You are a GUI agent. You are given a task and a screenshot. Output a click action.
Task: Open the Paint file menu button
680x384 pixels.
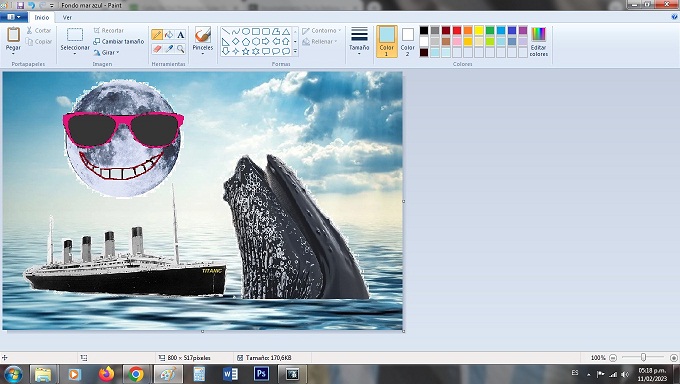[x=14, y=17]
